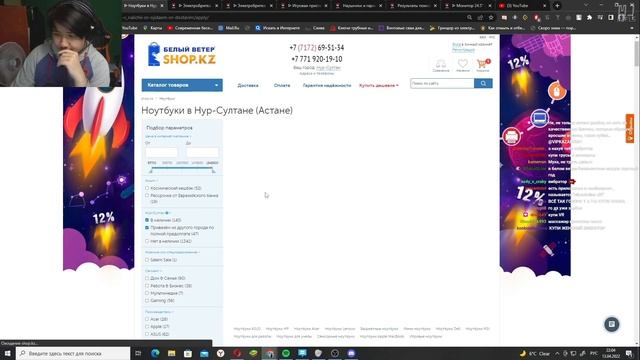Click the address bar zoom magnifier icon
Viewport: 640px width, 360px height.
point(469,18)
